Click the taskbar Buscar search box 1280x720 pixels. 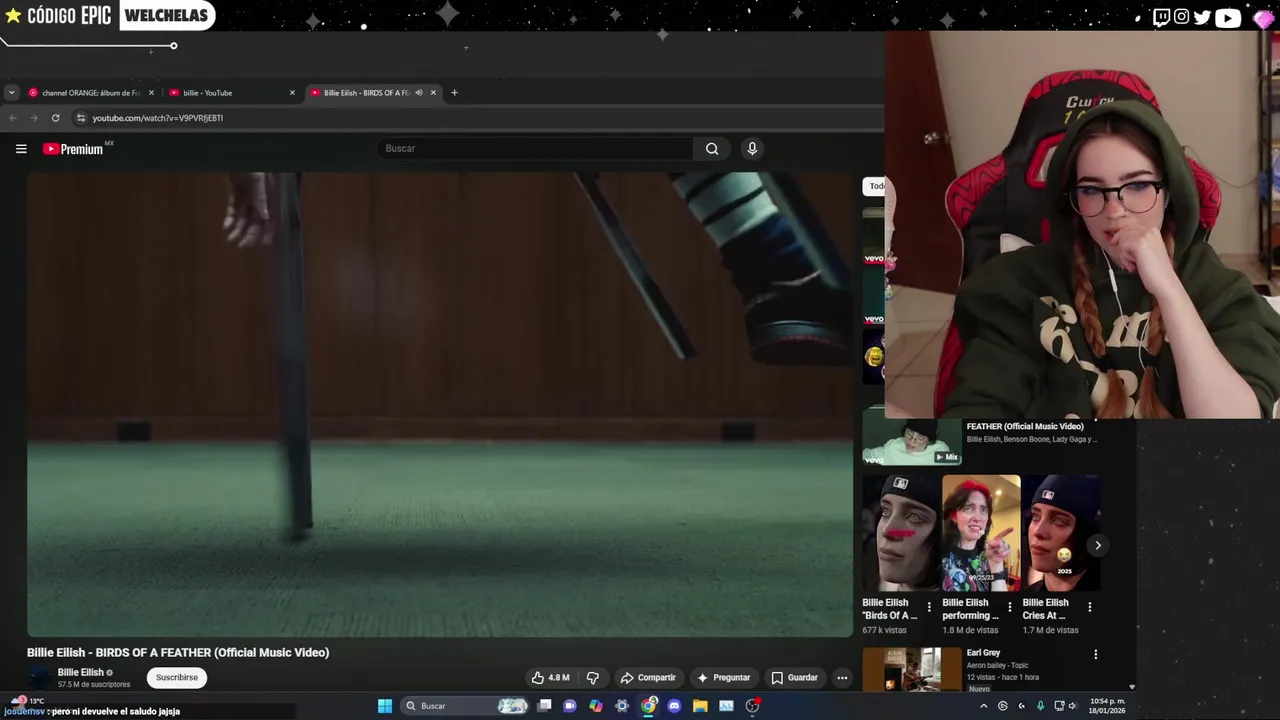click(465, 706)
